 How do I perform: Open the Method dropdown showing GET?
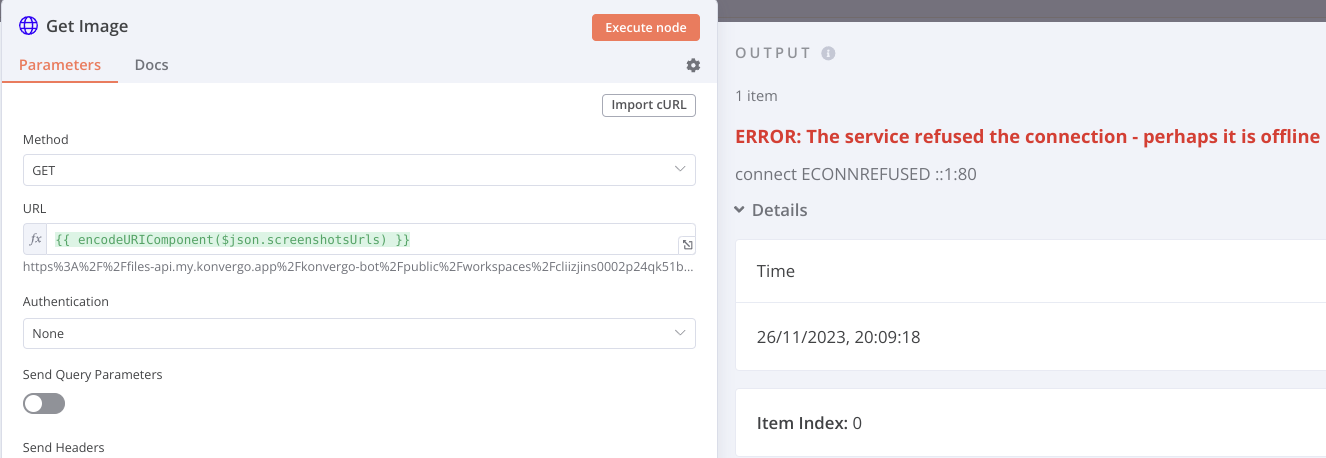[x=359, y=170]
